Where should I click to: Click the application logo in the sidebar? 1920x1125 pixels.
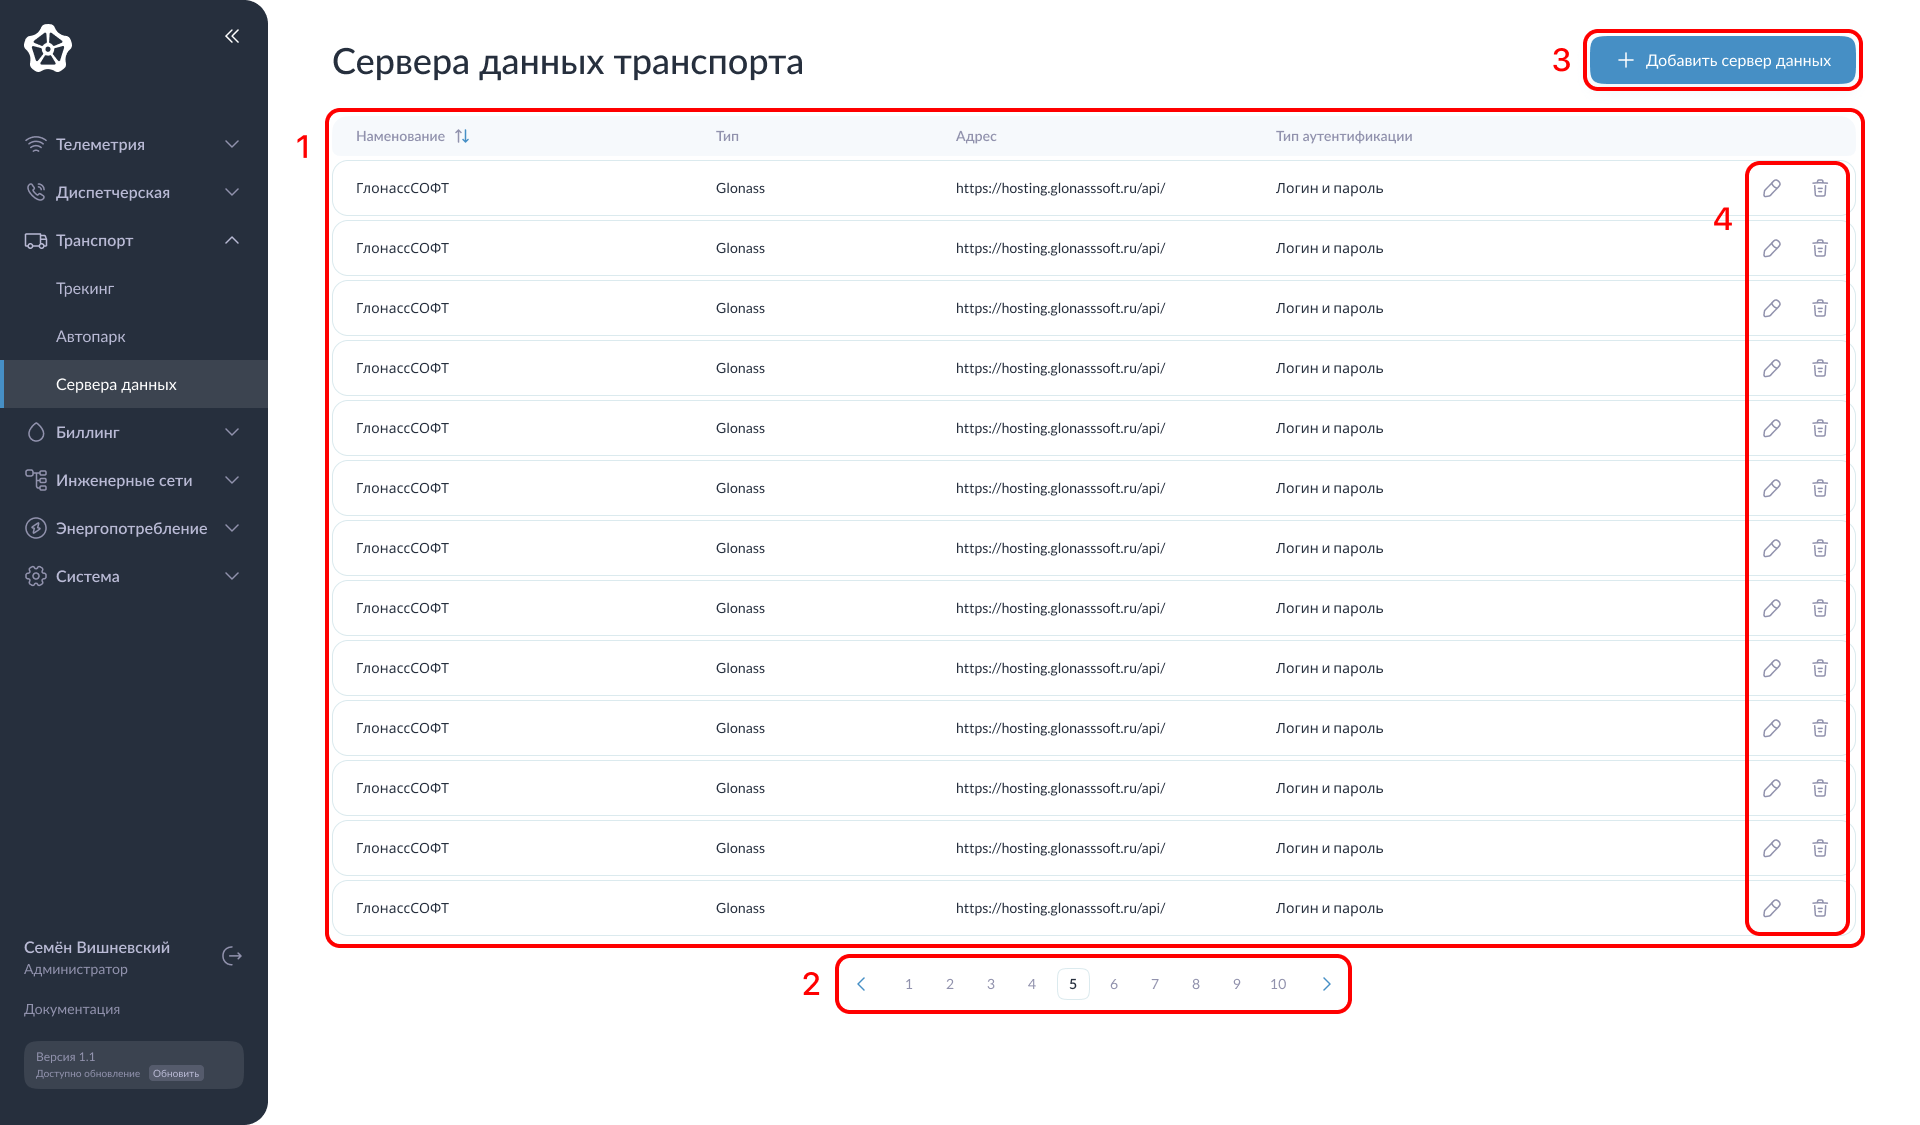click(x=46, y=47)
